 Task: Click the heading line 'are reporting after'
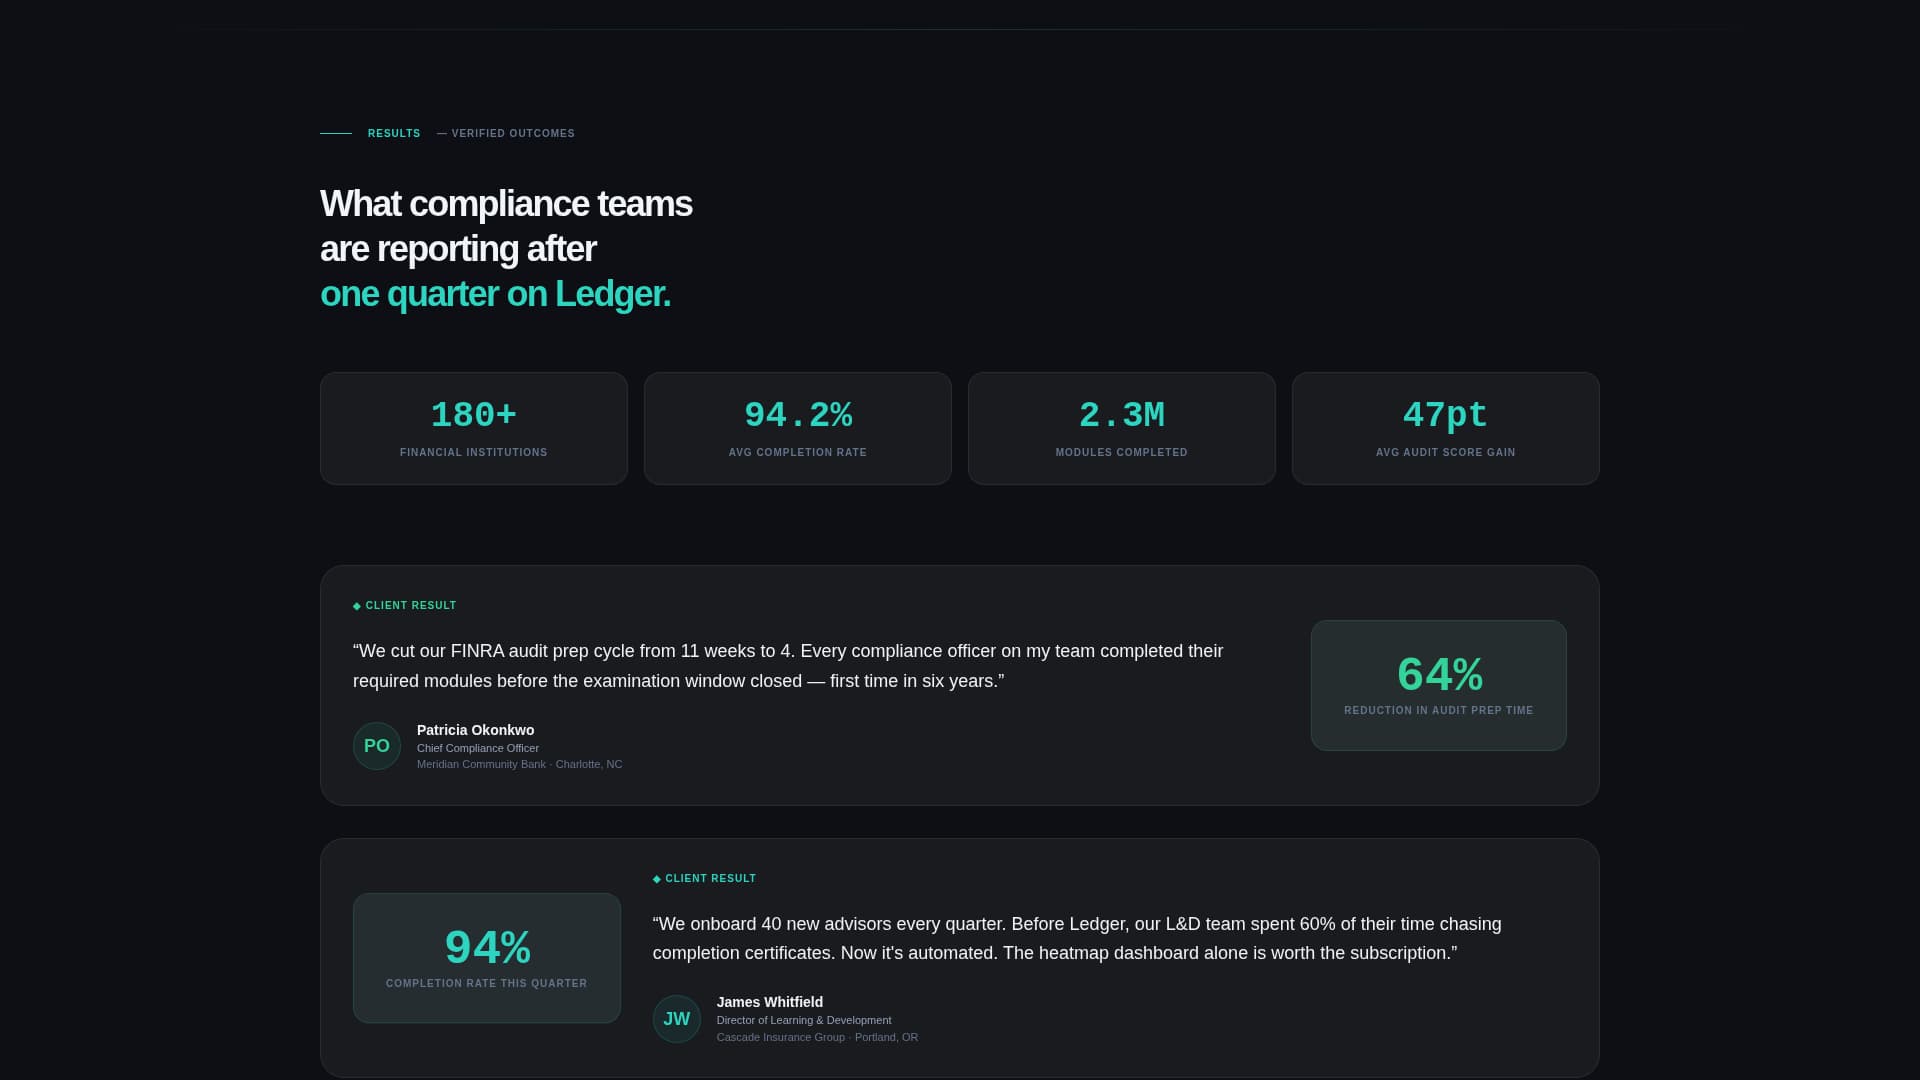pos(458,249)
